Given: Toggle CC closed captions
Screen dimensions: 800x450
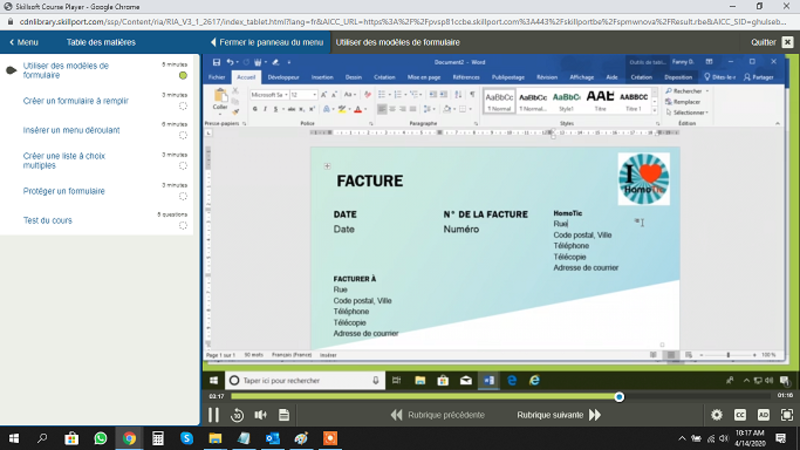Looking at the screenshot, I should pyautogui.click(x=740, y=415).
